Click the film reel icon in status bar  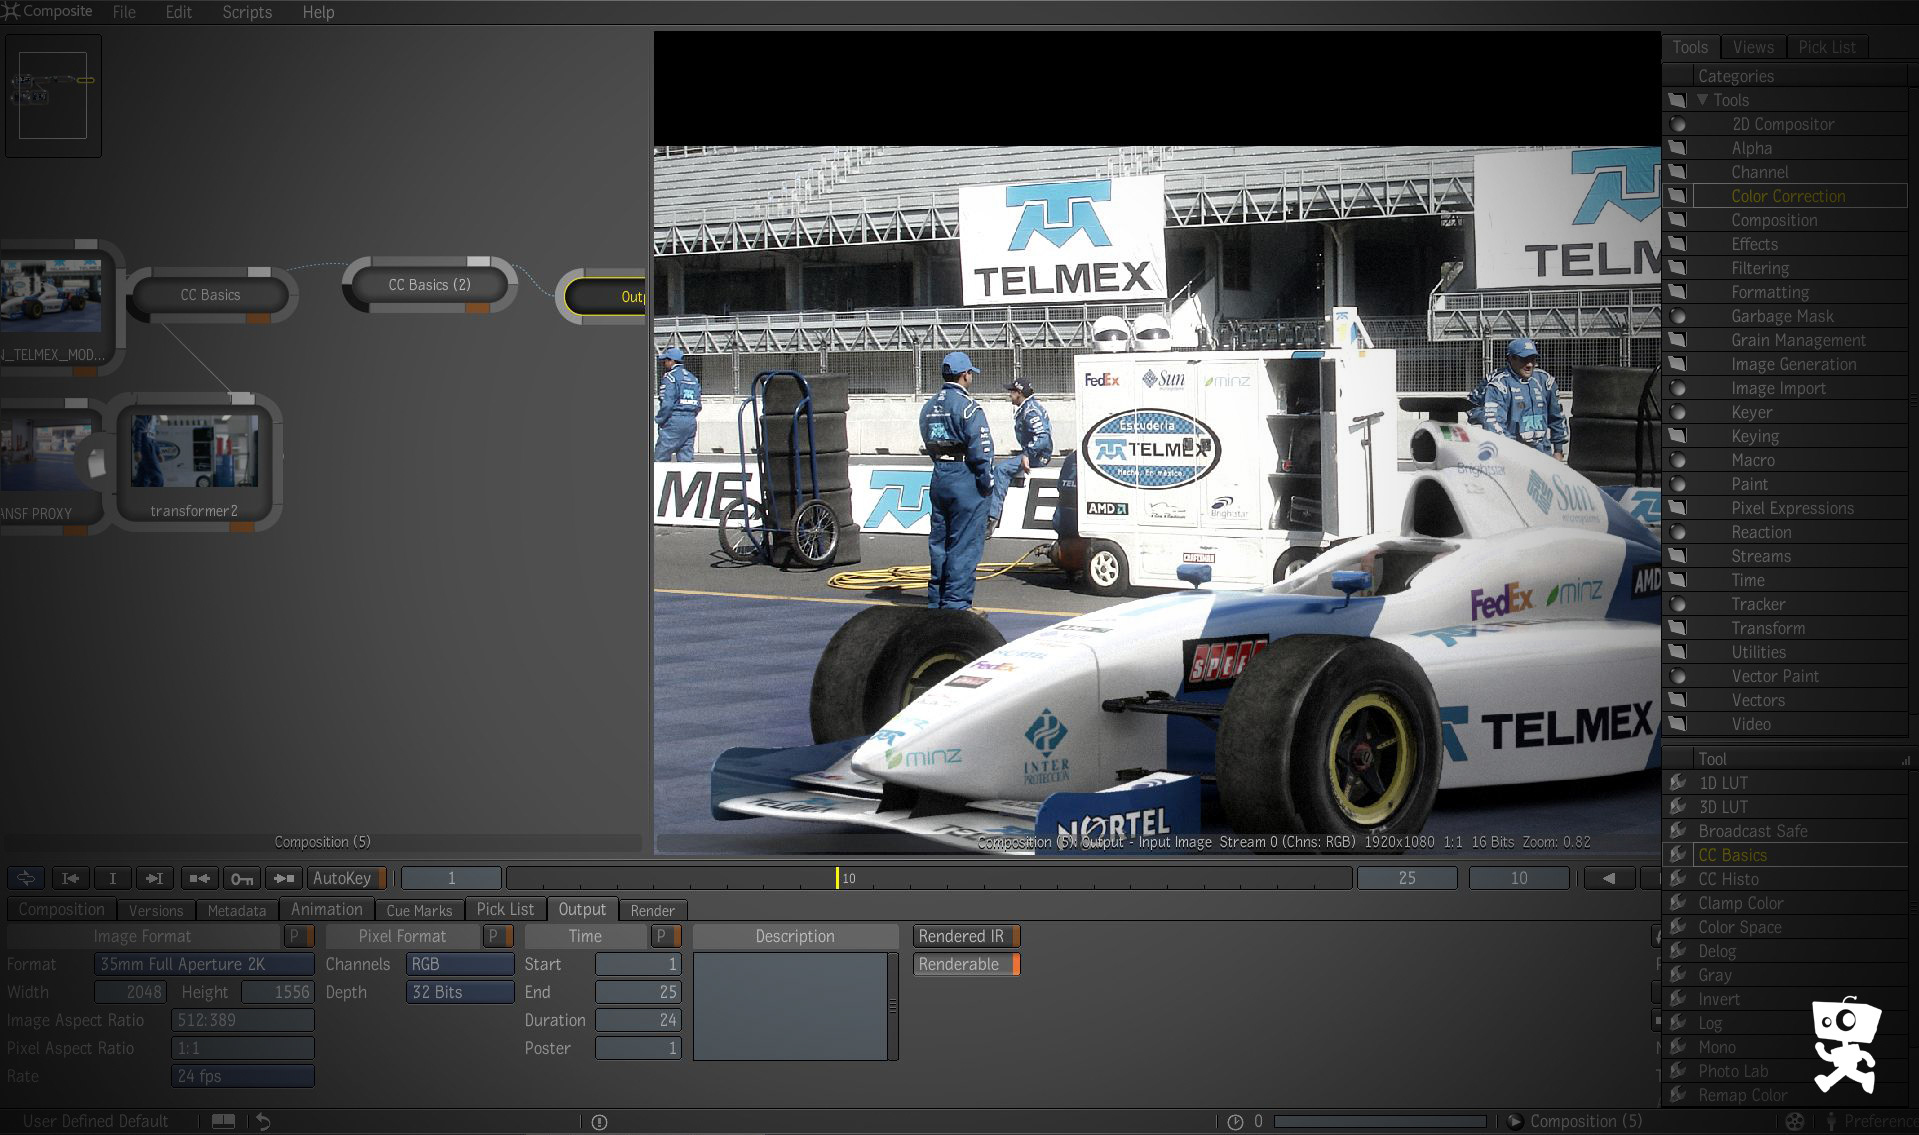click(x=1795, y=1122)
